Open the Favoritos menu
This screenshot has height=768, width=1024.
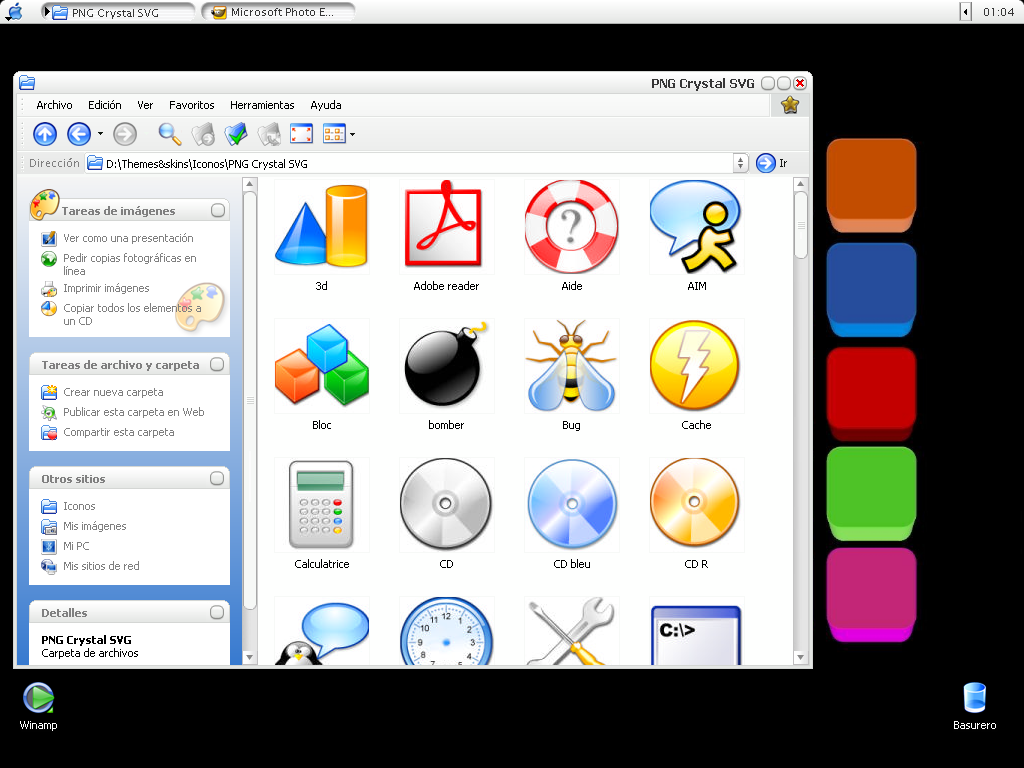coord(191,105)
